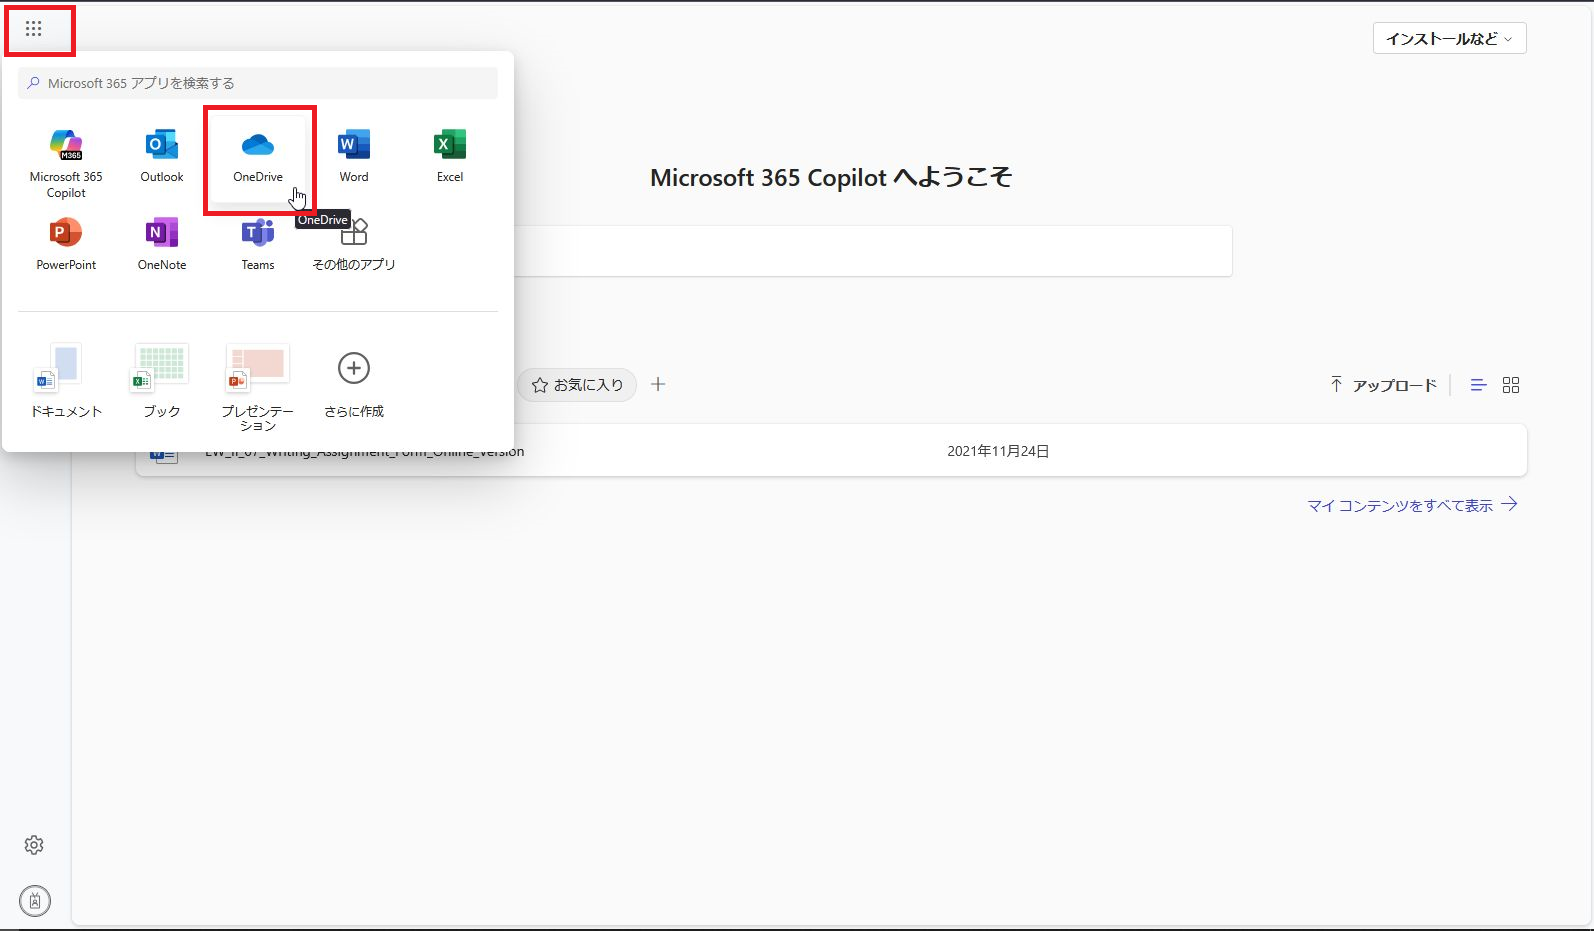Open その他のアプリ (more apps)
The width and height of the screenshot is (1594, 931).
coord(354,245)
